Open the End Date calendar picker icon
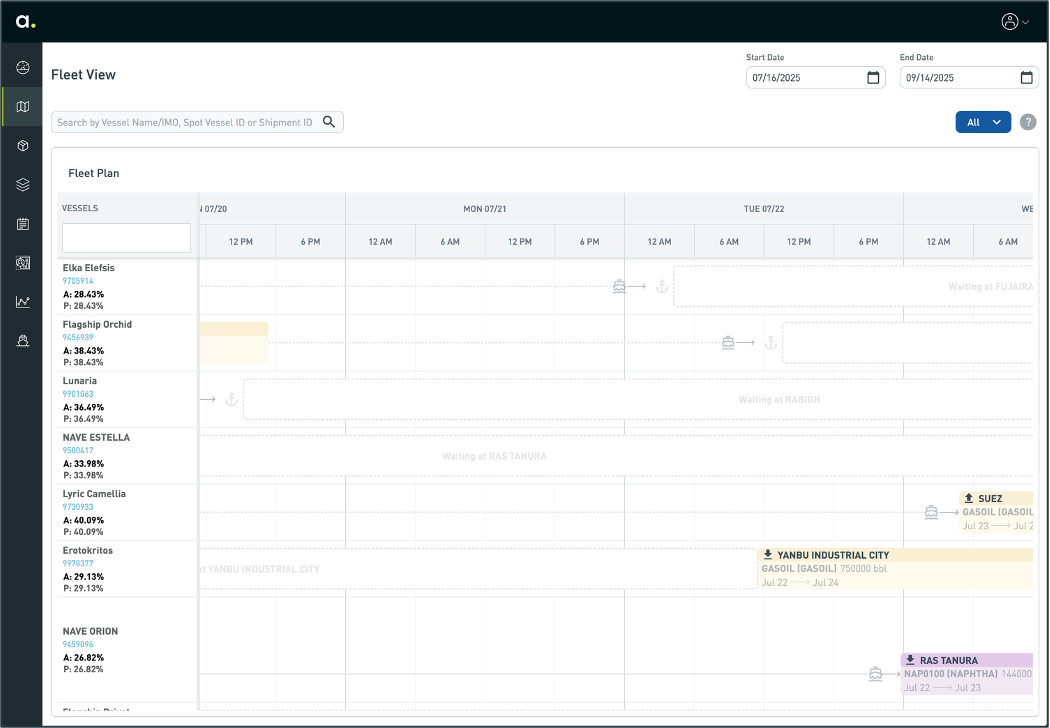The height and width of the screenshot is (728, 1050). (x=1026, y=78)
